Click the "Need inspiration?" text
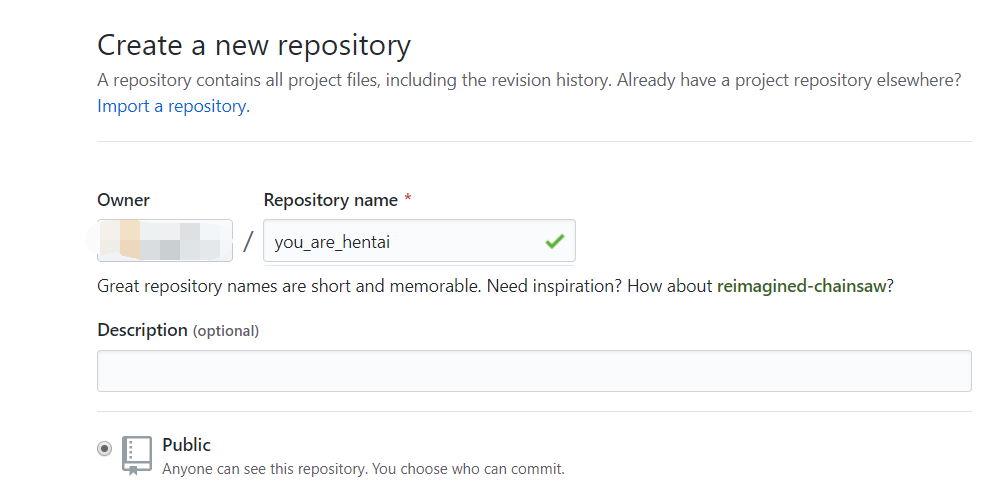The width and height of the screenshot is (1000, 500). [553, 286]
